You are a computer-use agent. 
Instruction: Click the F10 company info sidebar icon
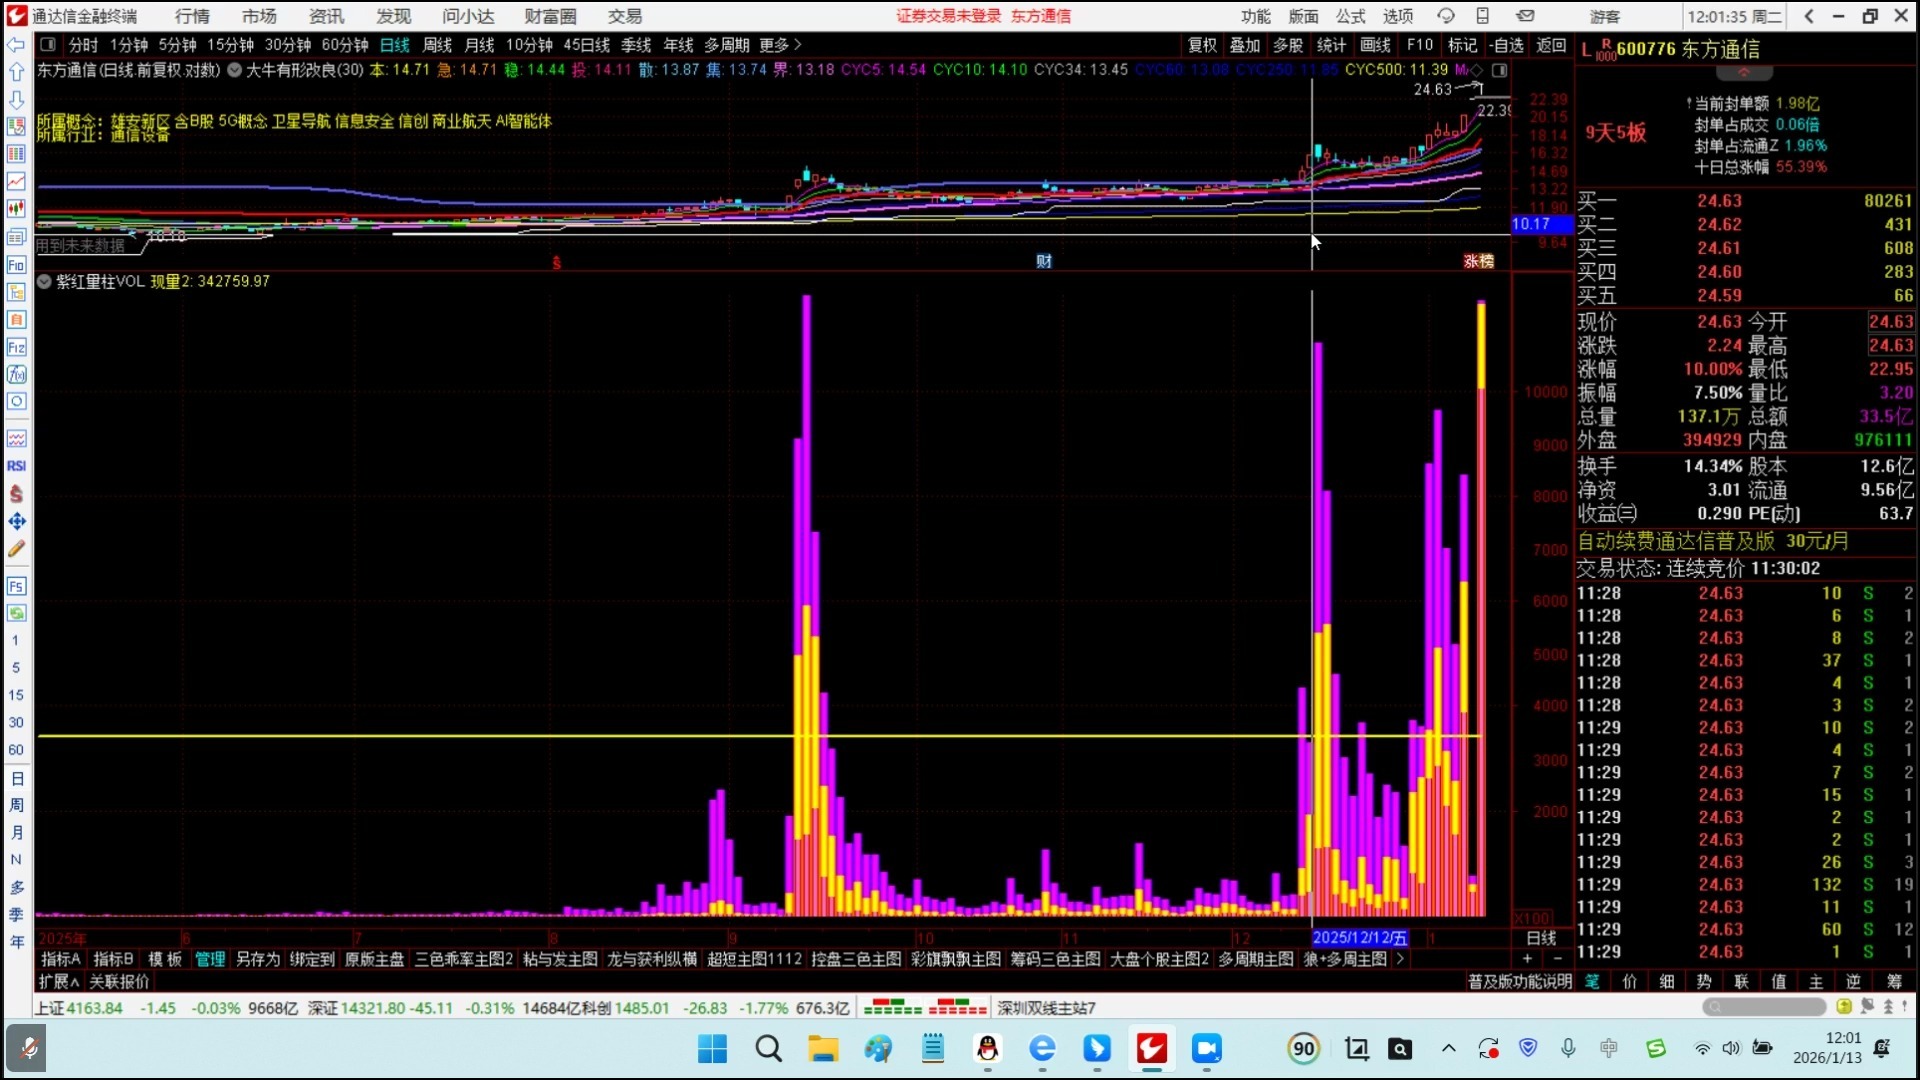pos(16,265)
